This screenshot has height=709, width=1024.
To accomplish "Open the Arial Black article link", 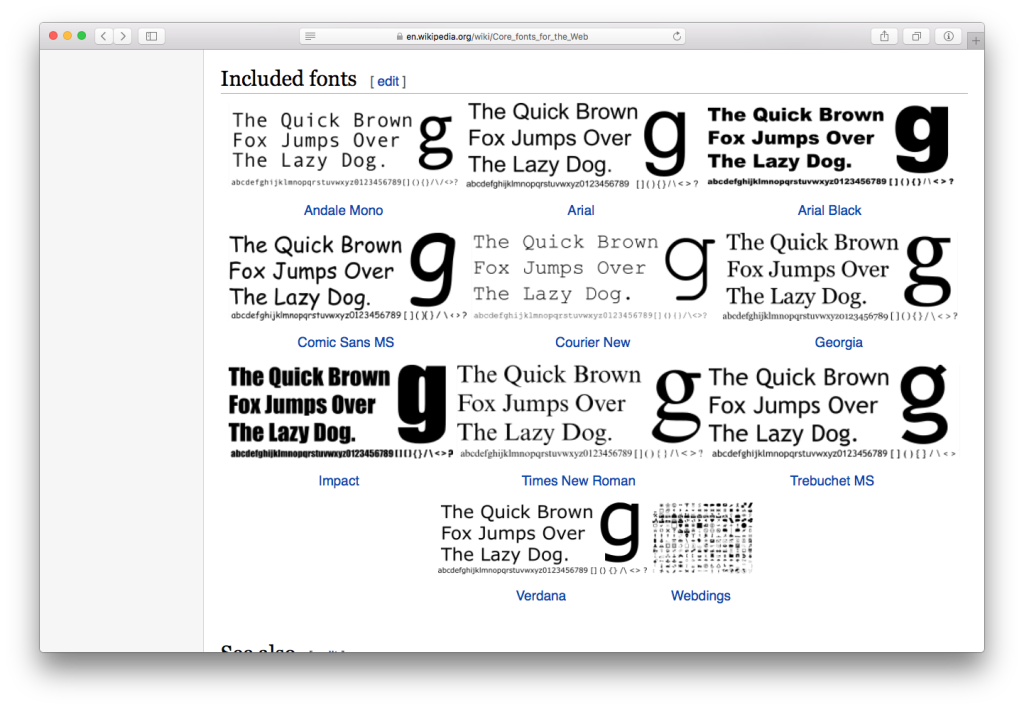I will [829, 210].
